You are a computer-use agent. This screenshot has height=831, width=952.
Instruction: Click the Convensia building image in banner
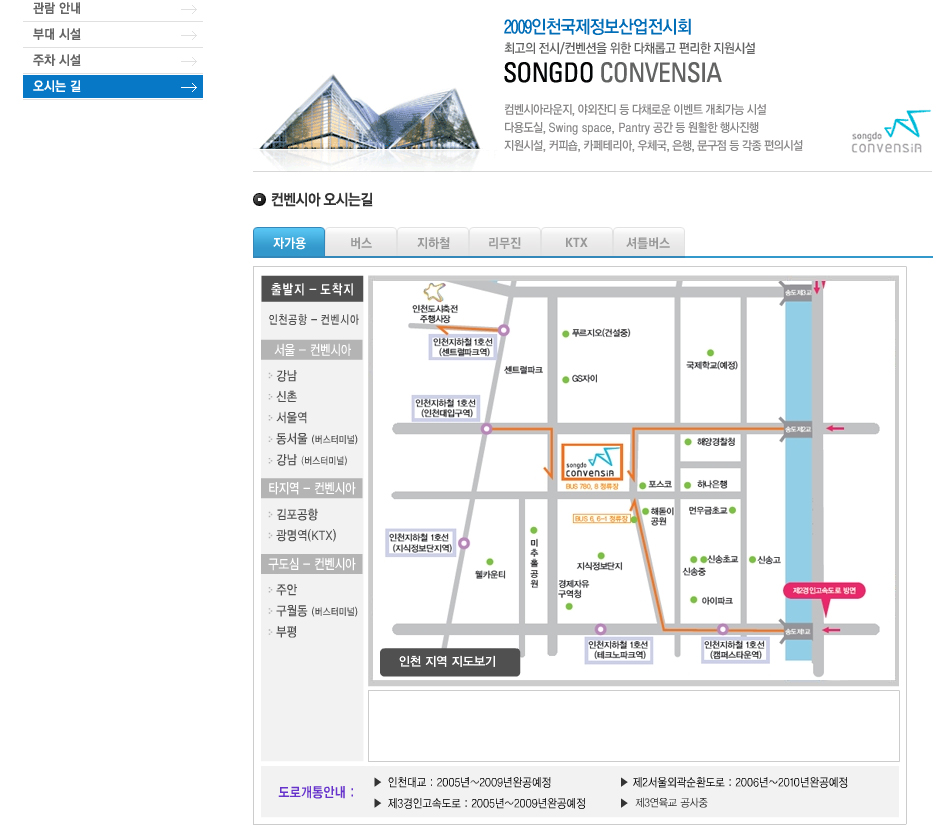(369, 114)
